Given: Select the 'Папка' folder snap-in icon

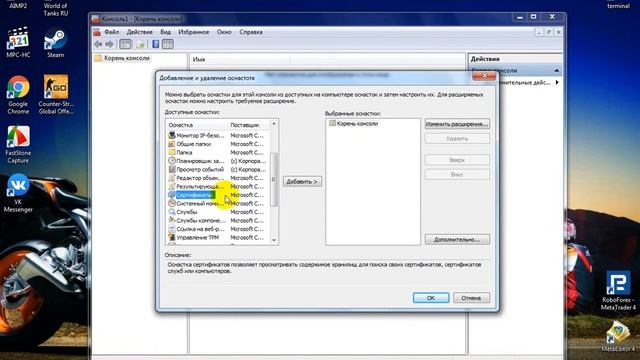Looking at the screenshot, I should point(172,152).
